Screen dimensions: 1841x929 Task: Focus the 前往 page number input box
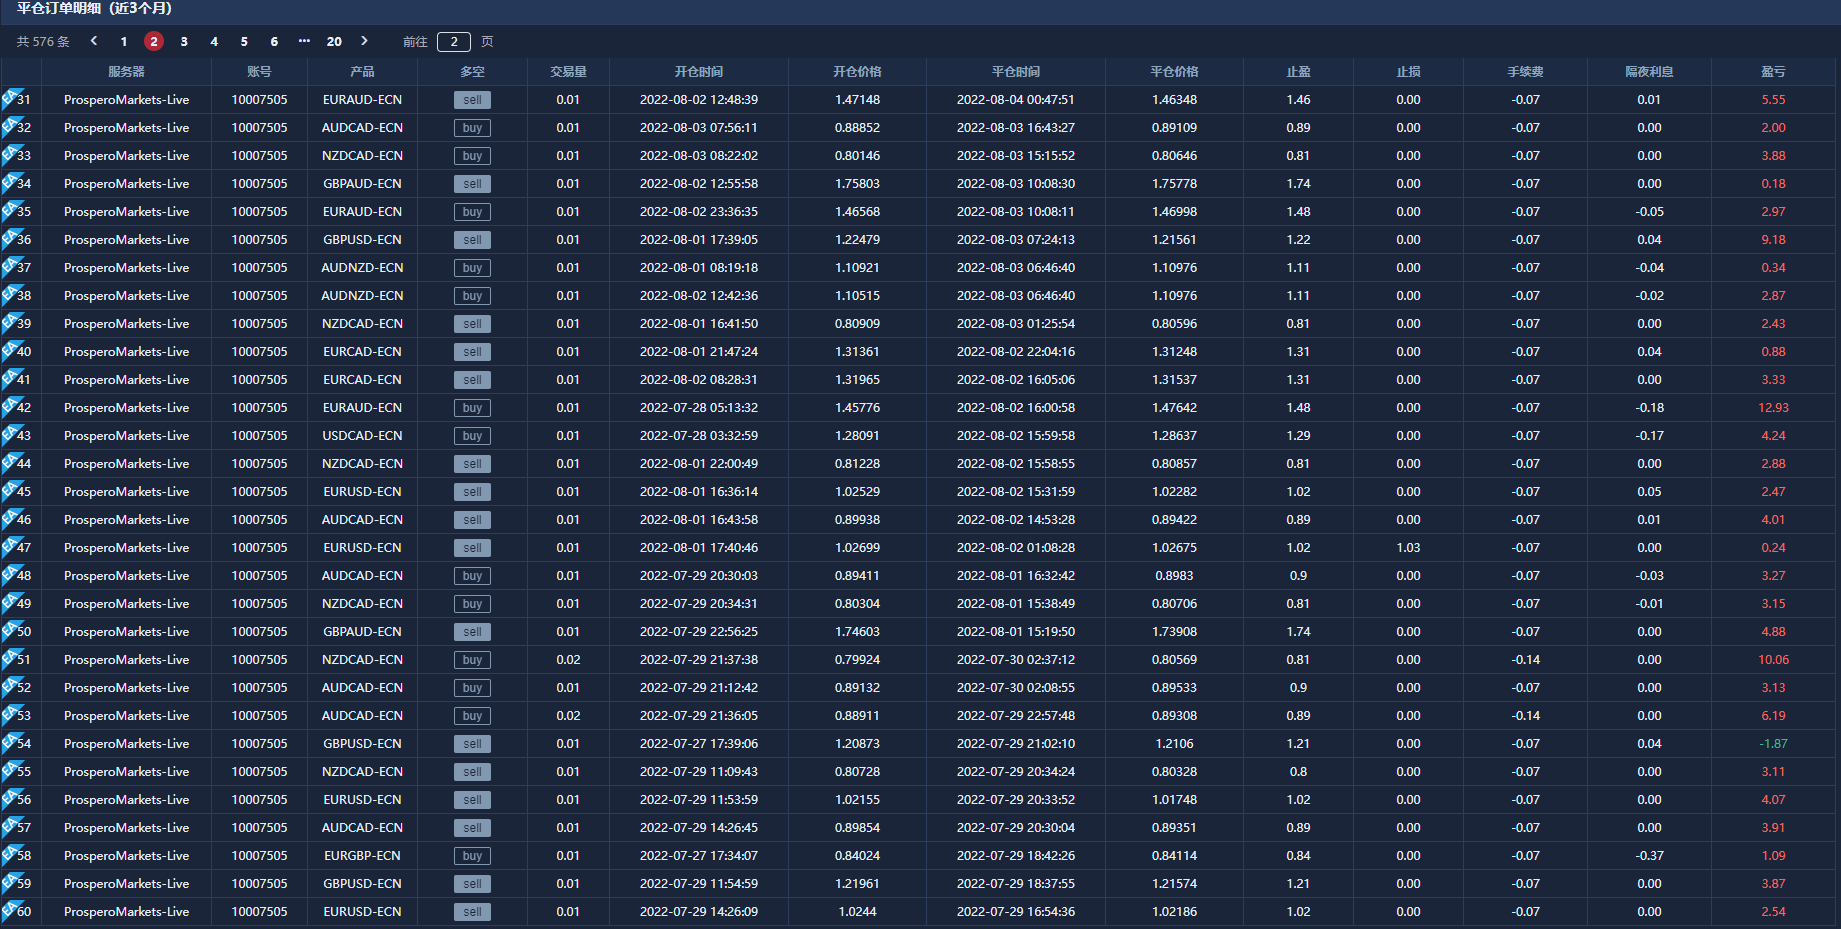[x=454, y=41]
